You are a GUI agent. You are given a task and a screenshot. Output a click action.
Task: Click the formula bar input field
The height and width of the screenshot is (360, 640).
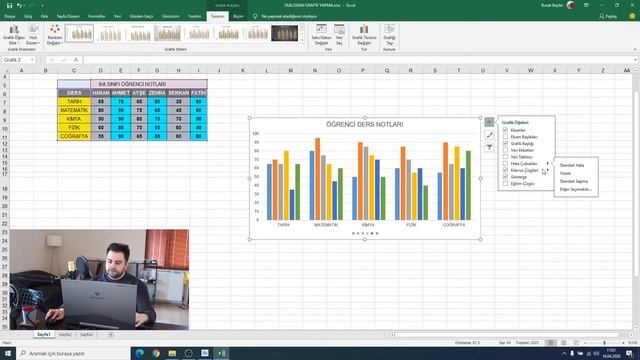point(359,60)
